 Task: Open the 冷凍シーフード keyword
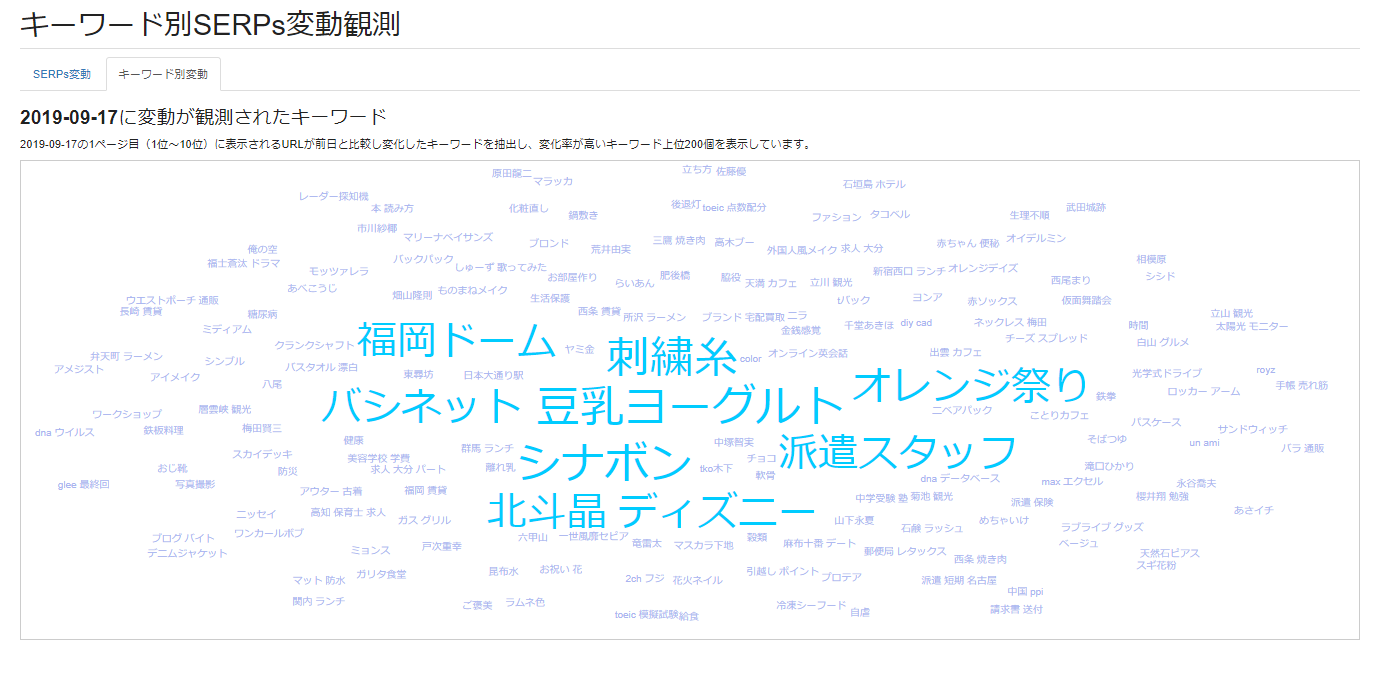[x=811, y=605]
